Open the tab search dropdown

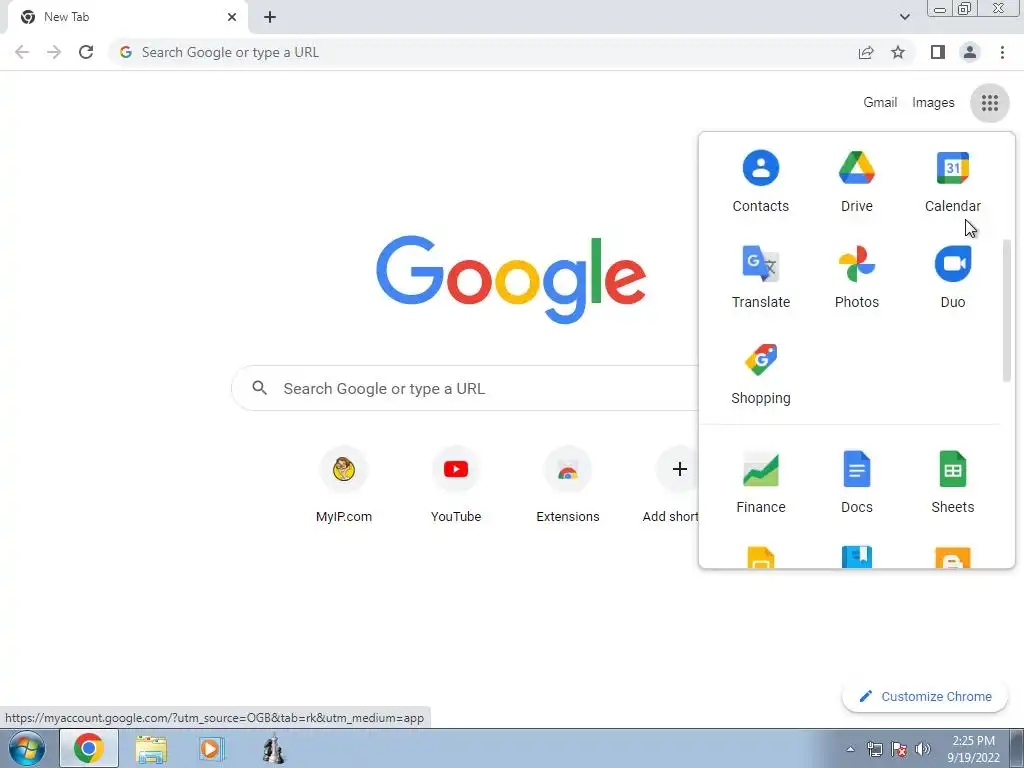pyautogui.click(x=904, y=17)
